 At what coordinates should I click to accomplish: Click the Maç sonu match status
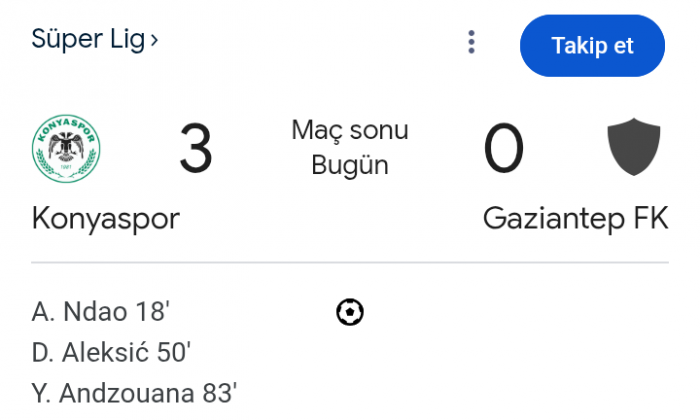click(350, 131)
